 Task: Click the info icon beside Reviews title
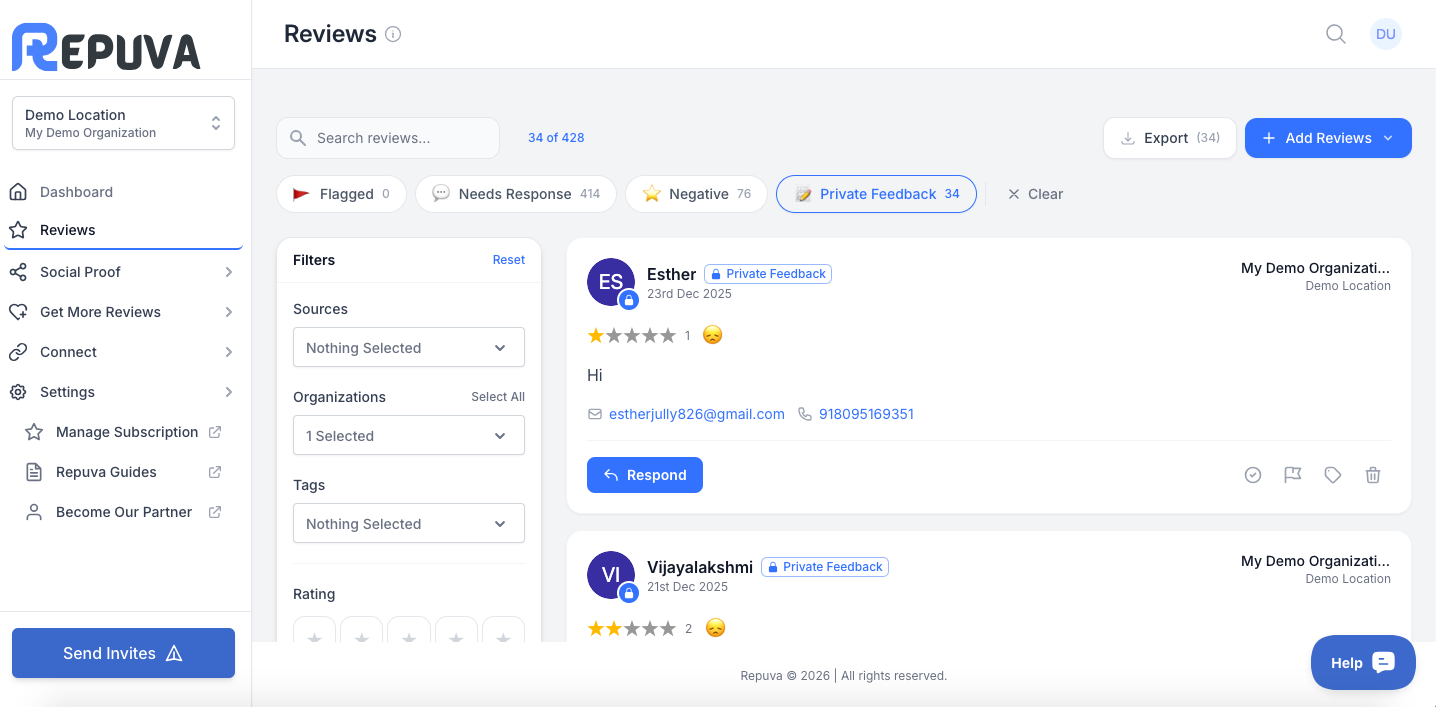[393, 34]
